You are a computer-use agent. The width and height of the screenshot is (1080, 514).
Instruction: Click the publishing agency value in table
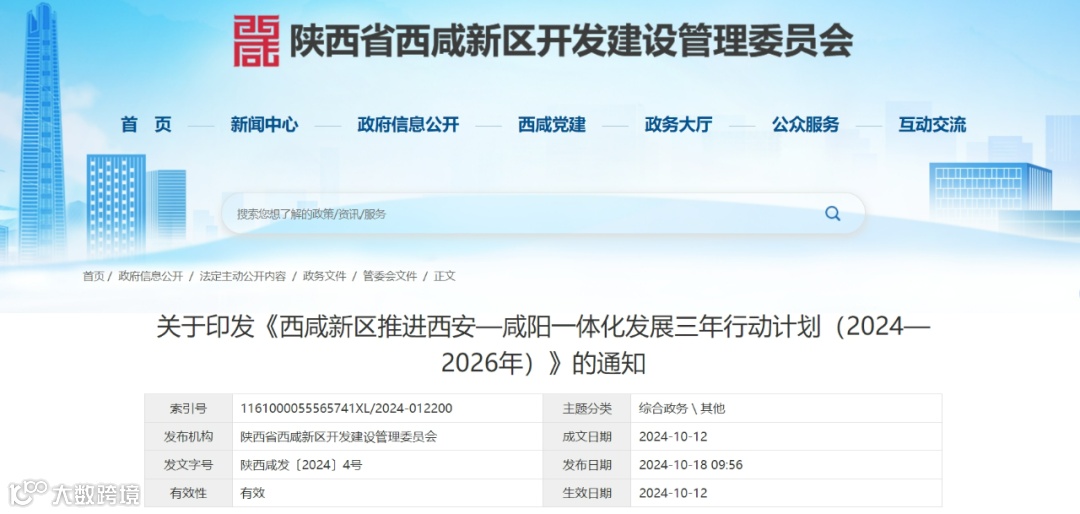(338, 437)
